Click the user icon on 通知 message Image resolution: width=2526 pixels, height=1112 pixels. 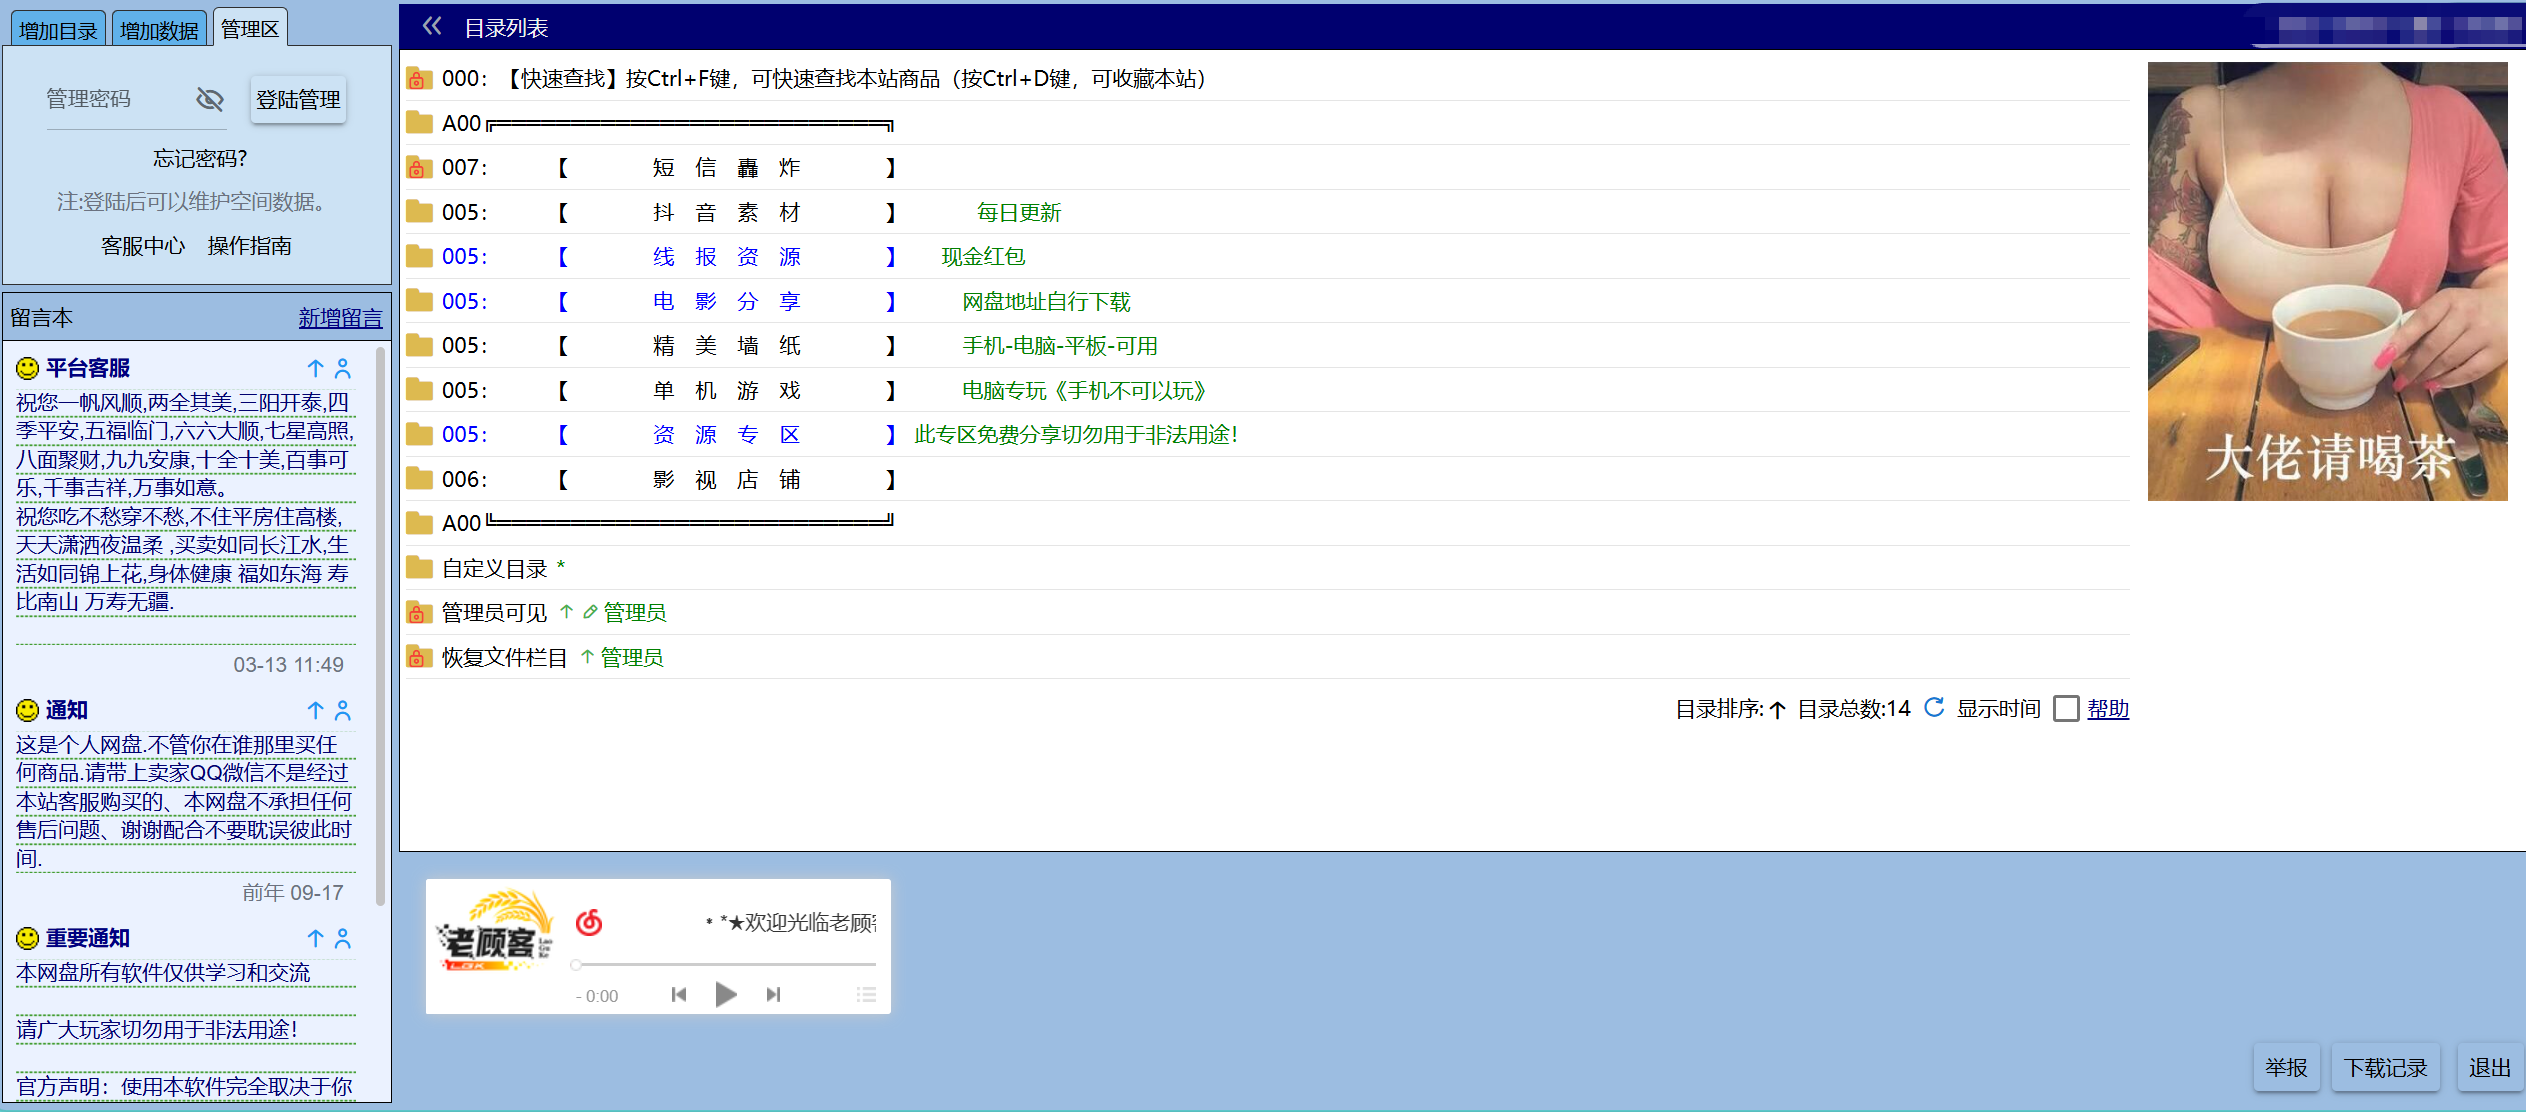(x=343, y=710)
